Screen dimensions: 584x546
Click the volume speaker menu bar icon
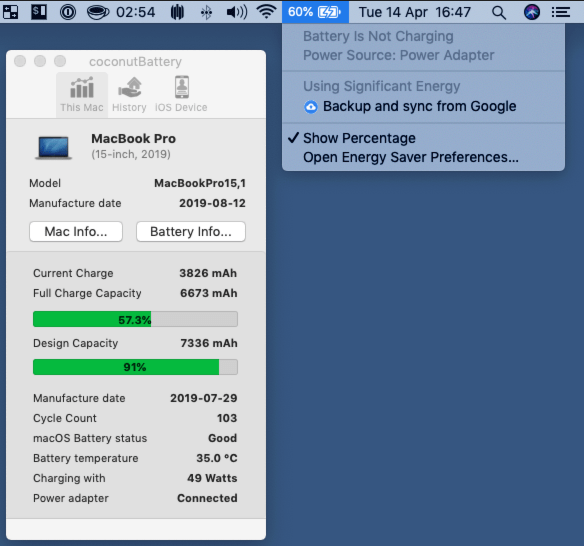coord(237,12)
